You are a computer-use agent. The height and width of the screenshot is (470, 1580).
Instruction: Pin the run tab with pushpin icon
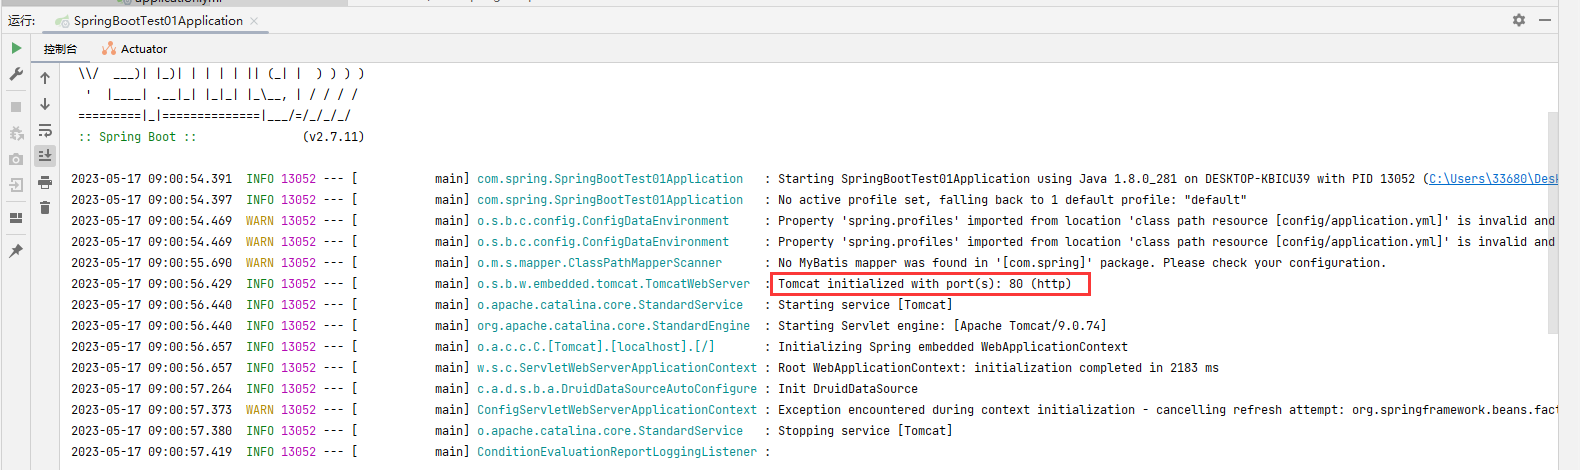pyautogui.click(x=16, y=251)
